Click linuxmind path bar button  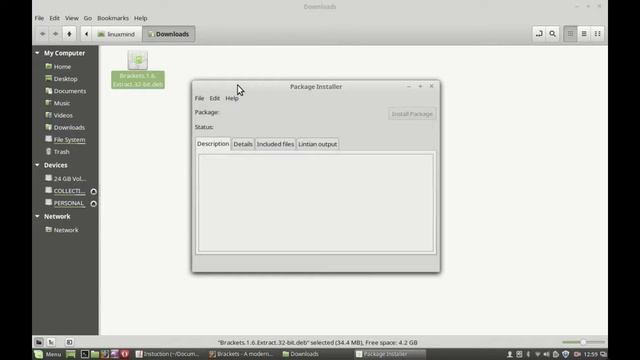tap(116, 34)
